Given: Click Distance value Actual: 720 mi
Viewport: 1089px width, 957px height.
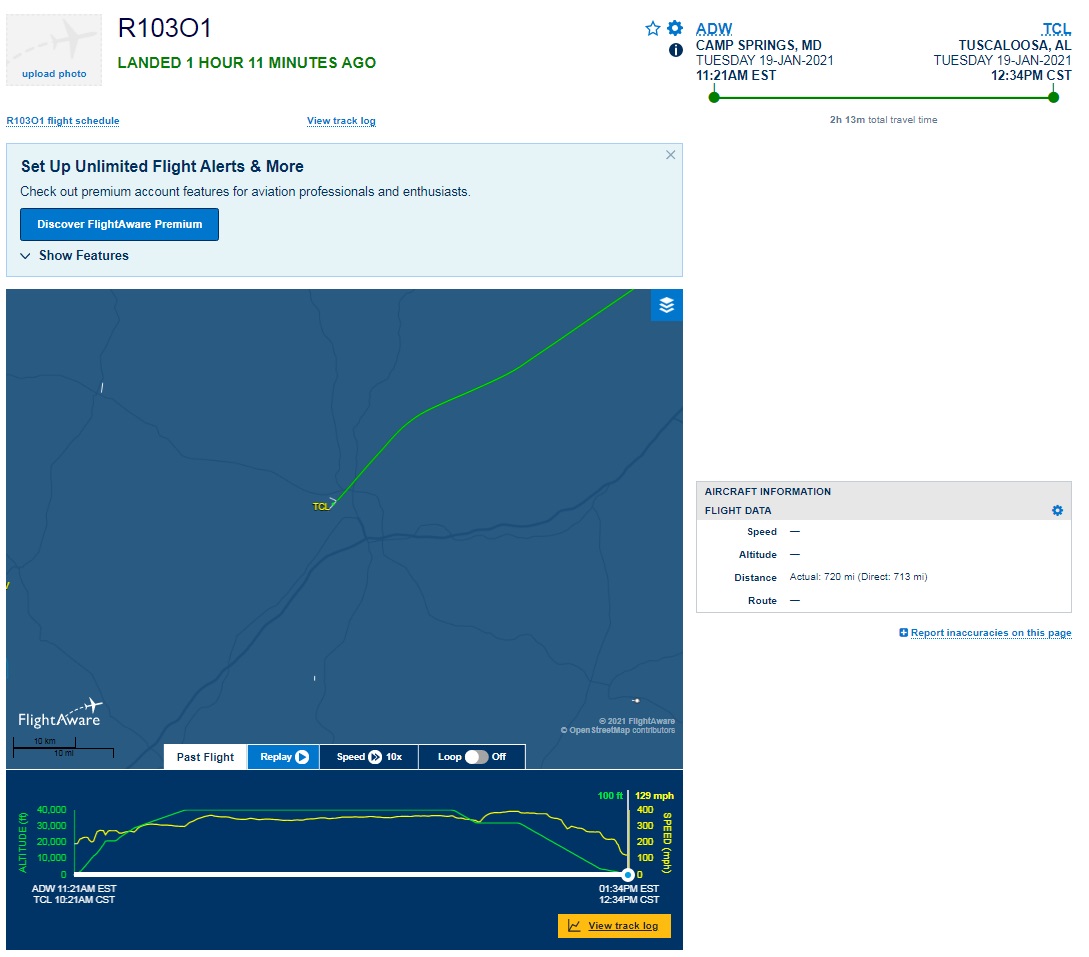Looking at the screenshot, I should tap(858, 577).
